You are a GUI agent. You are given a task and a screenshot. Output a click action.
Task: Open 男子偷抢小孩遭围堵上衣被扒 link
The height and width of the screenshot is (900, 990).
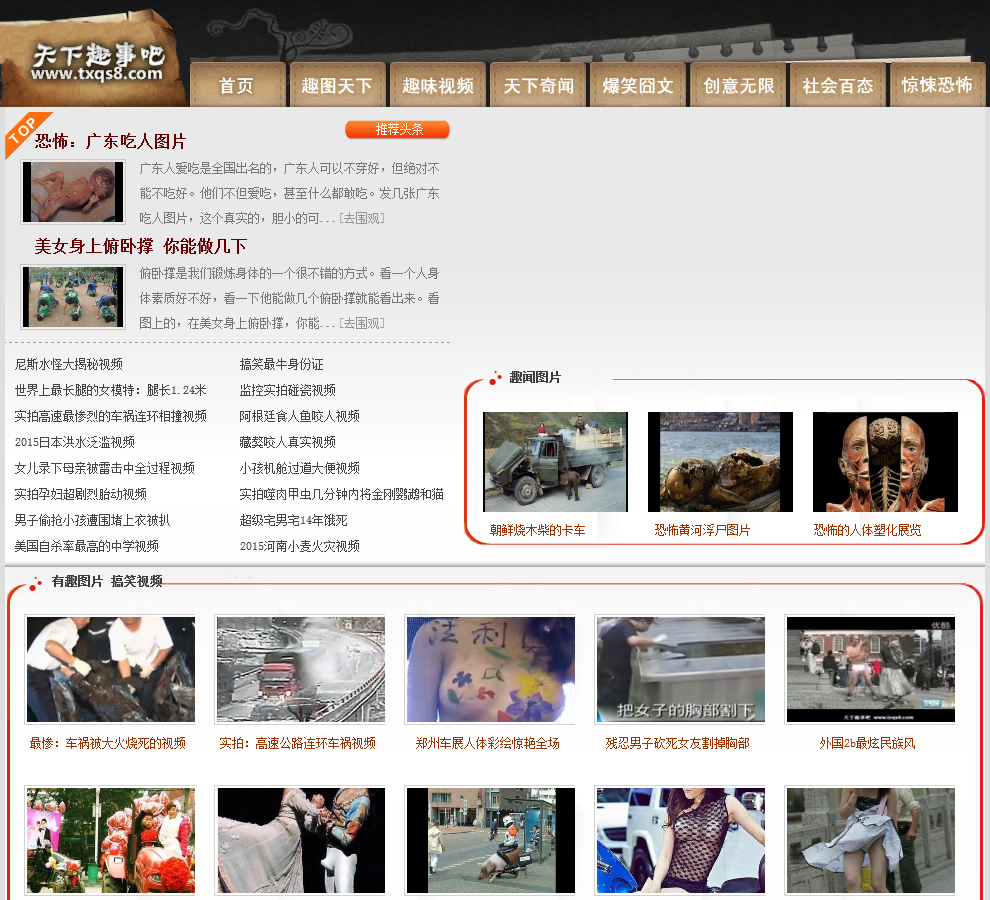click(92, 520)
